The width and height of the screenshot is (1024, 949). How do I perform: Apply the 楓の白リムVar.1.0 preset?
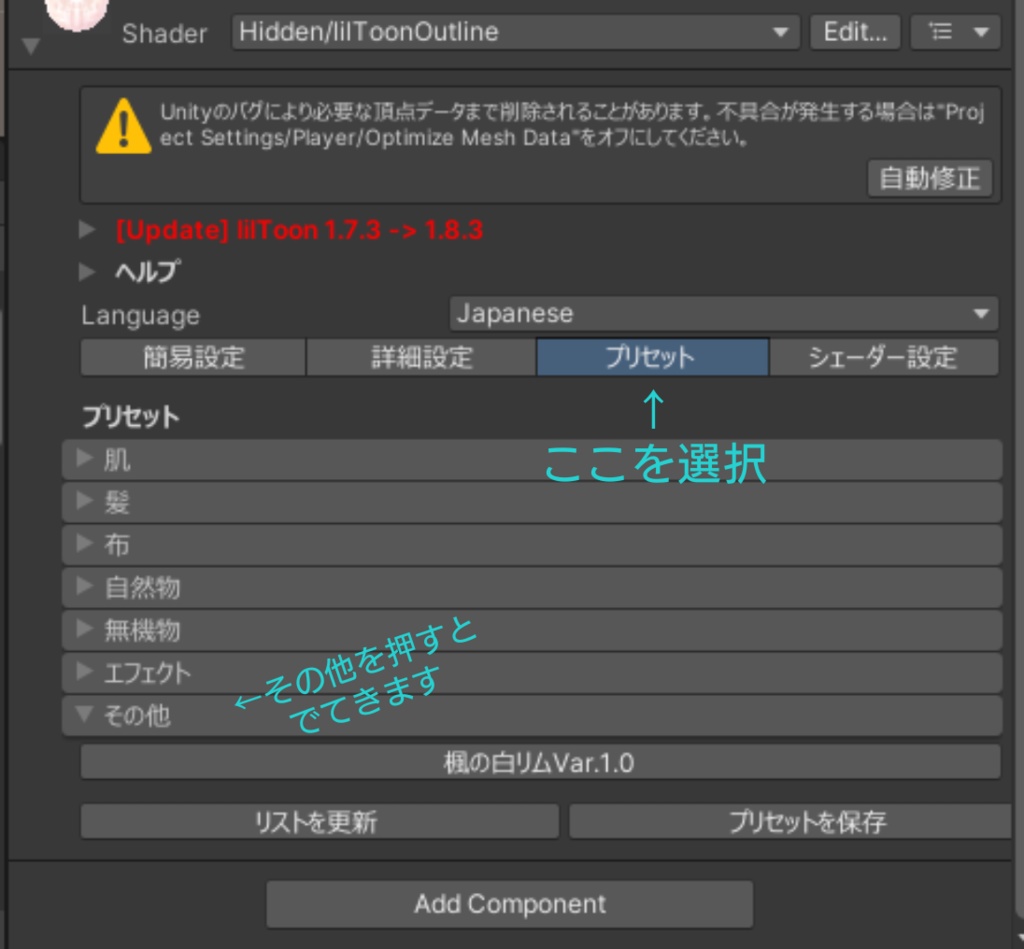tap(539, 763)
